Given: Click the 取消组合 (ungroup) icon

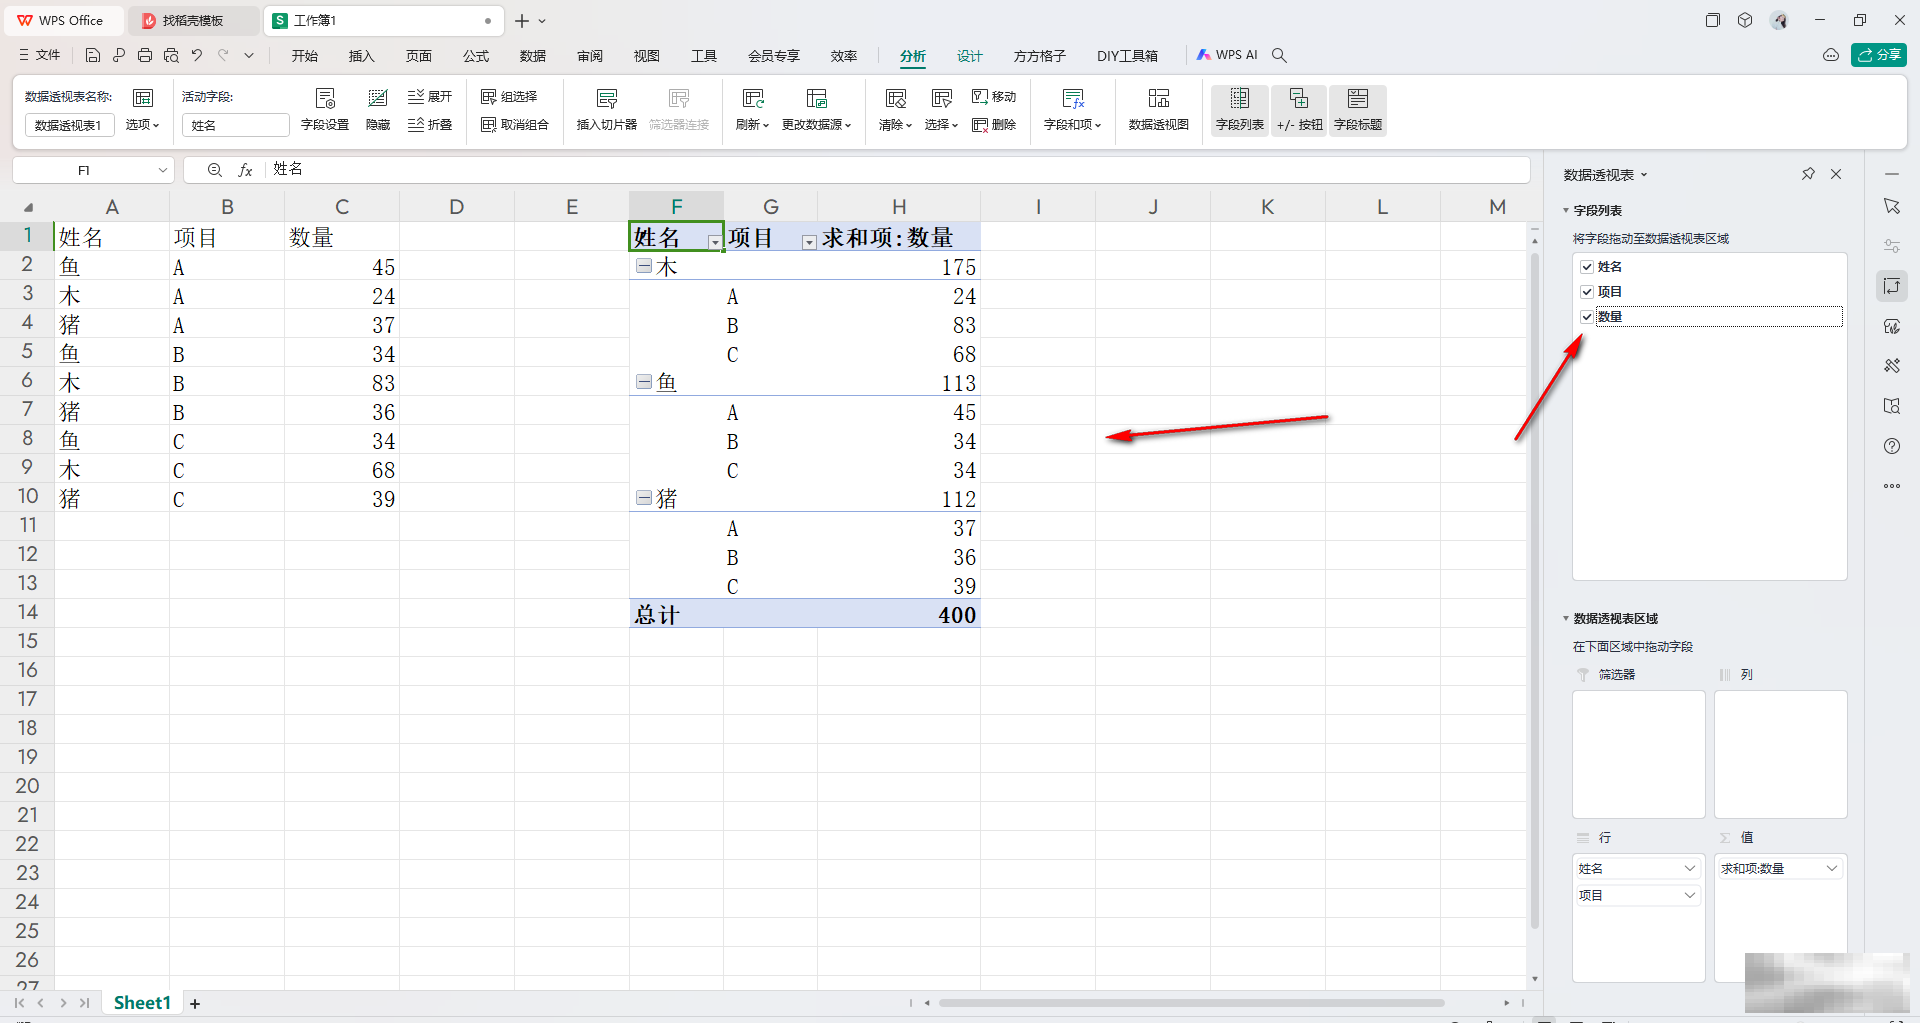Looking at the screenshot, I should [x=515, y=125].
